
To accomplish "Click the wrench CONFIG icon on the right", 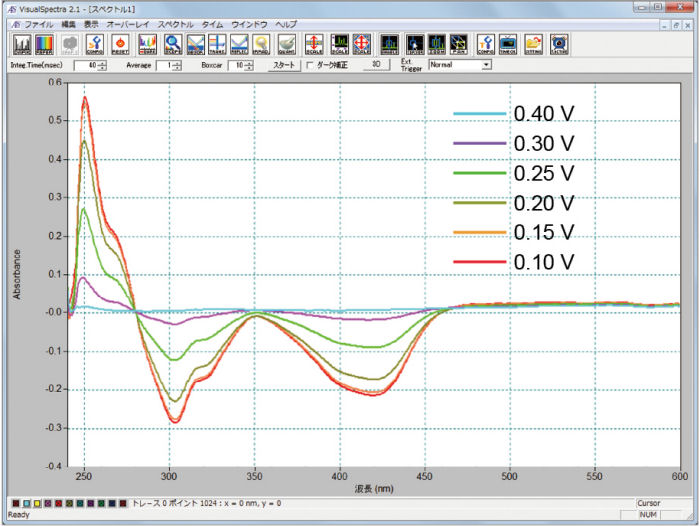I will tap(485, 43).
